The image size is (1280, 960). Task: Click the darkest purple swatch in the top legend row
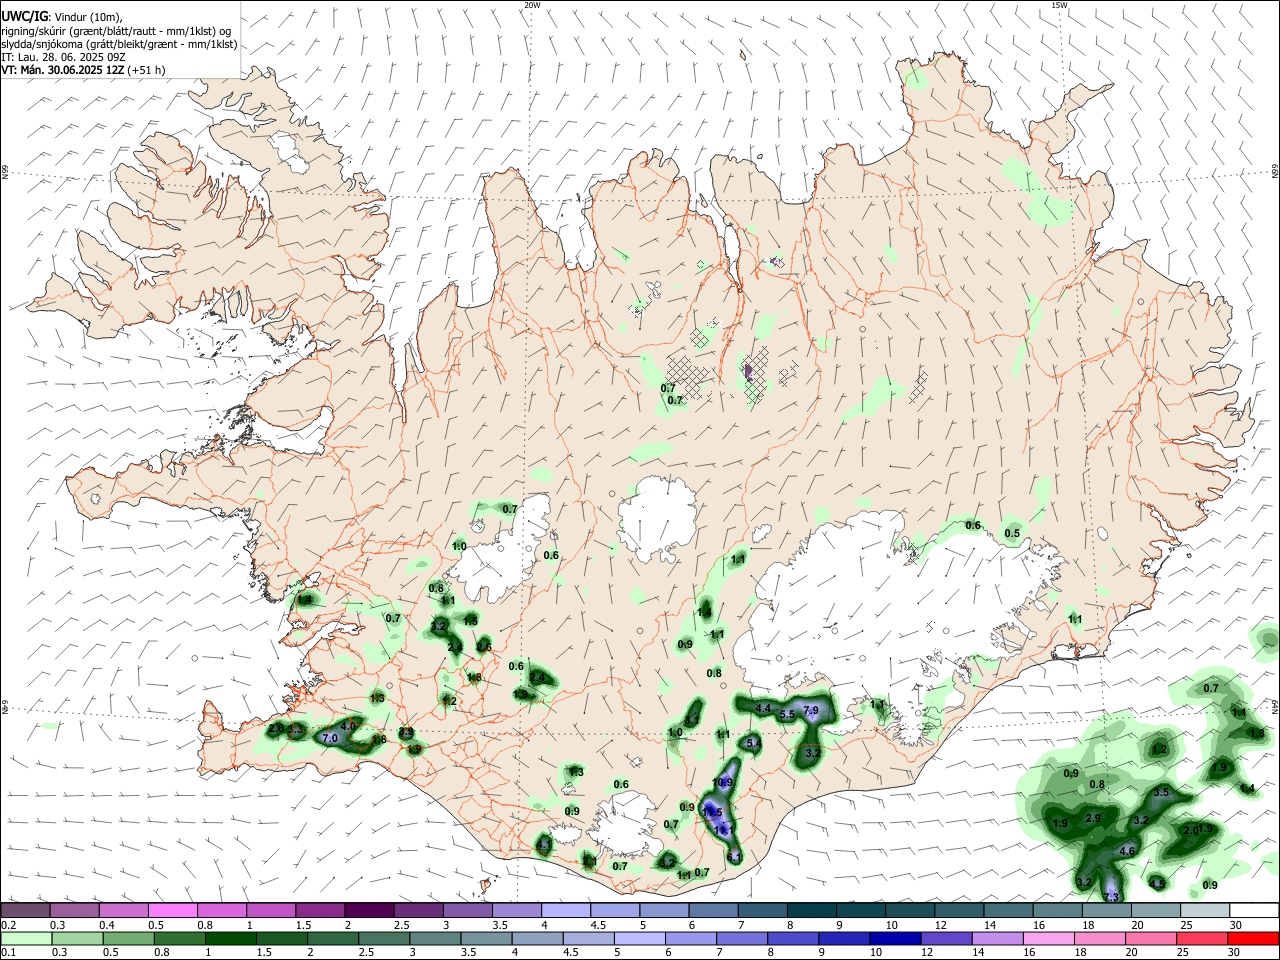click(x=368, y=910)
